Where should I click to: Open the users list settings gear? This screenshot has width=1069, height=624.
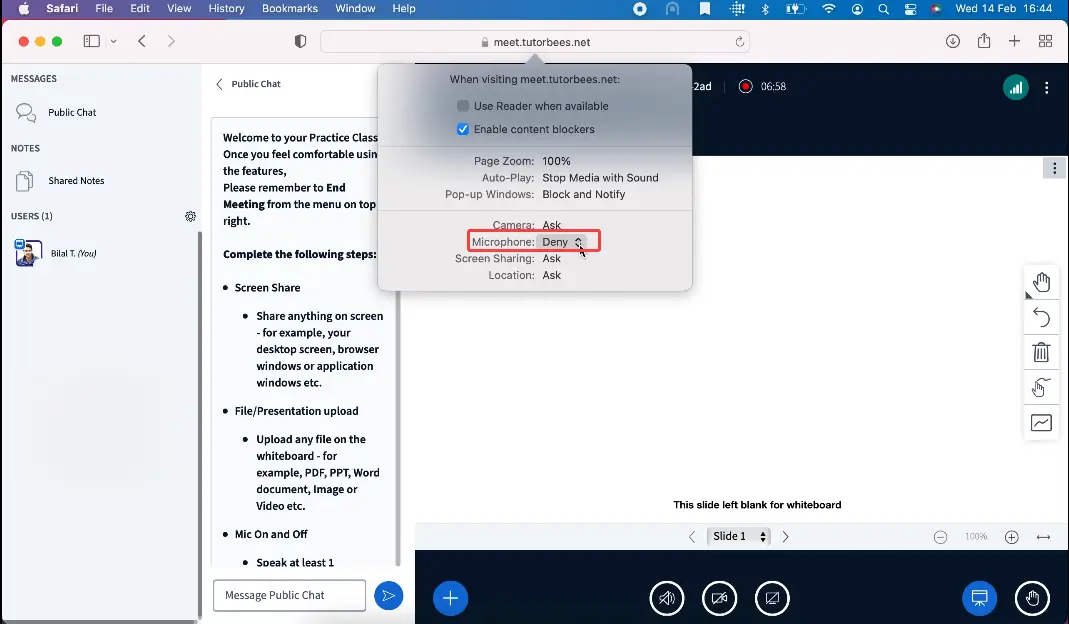click(190, 216)
